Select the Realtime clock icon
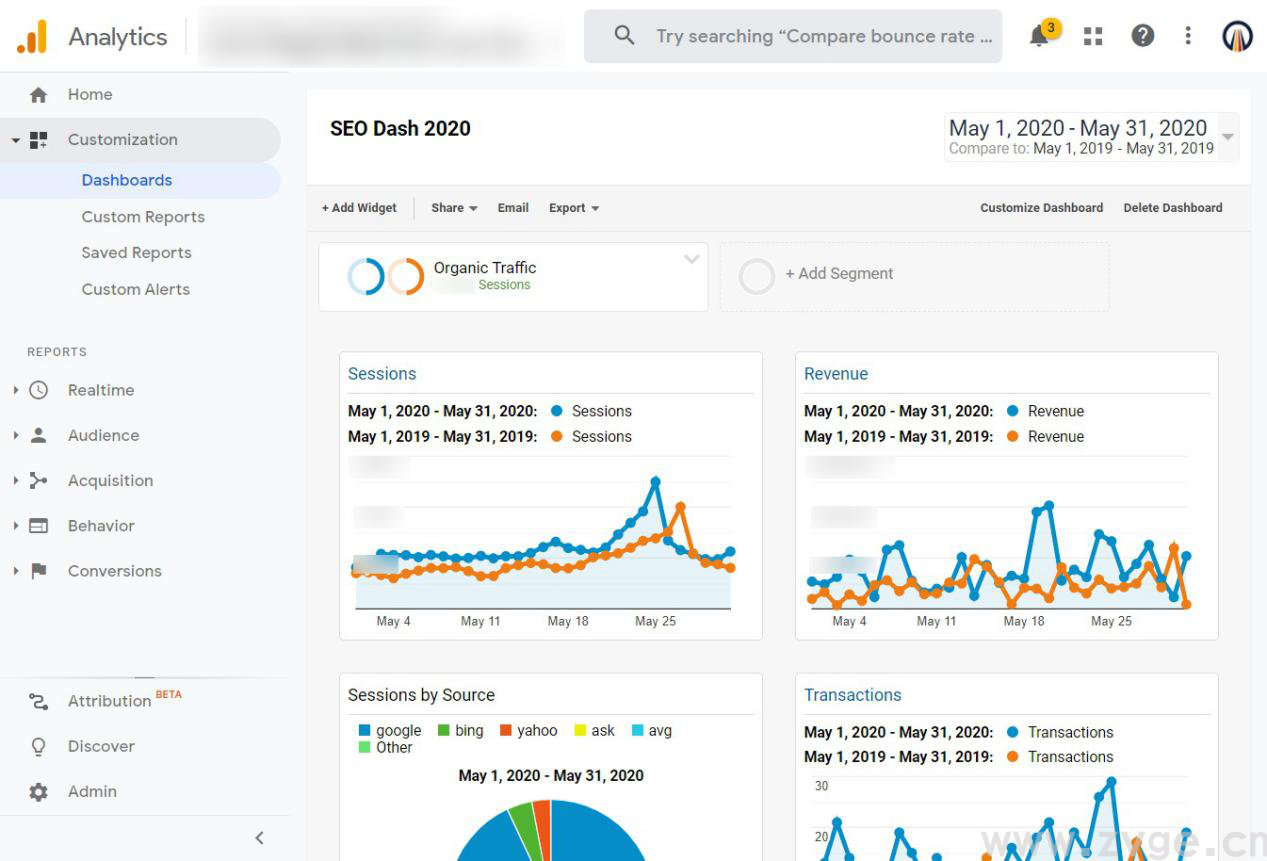 click(38, 390)
